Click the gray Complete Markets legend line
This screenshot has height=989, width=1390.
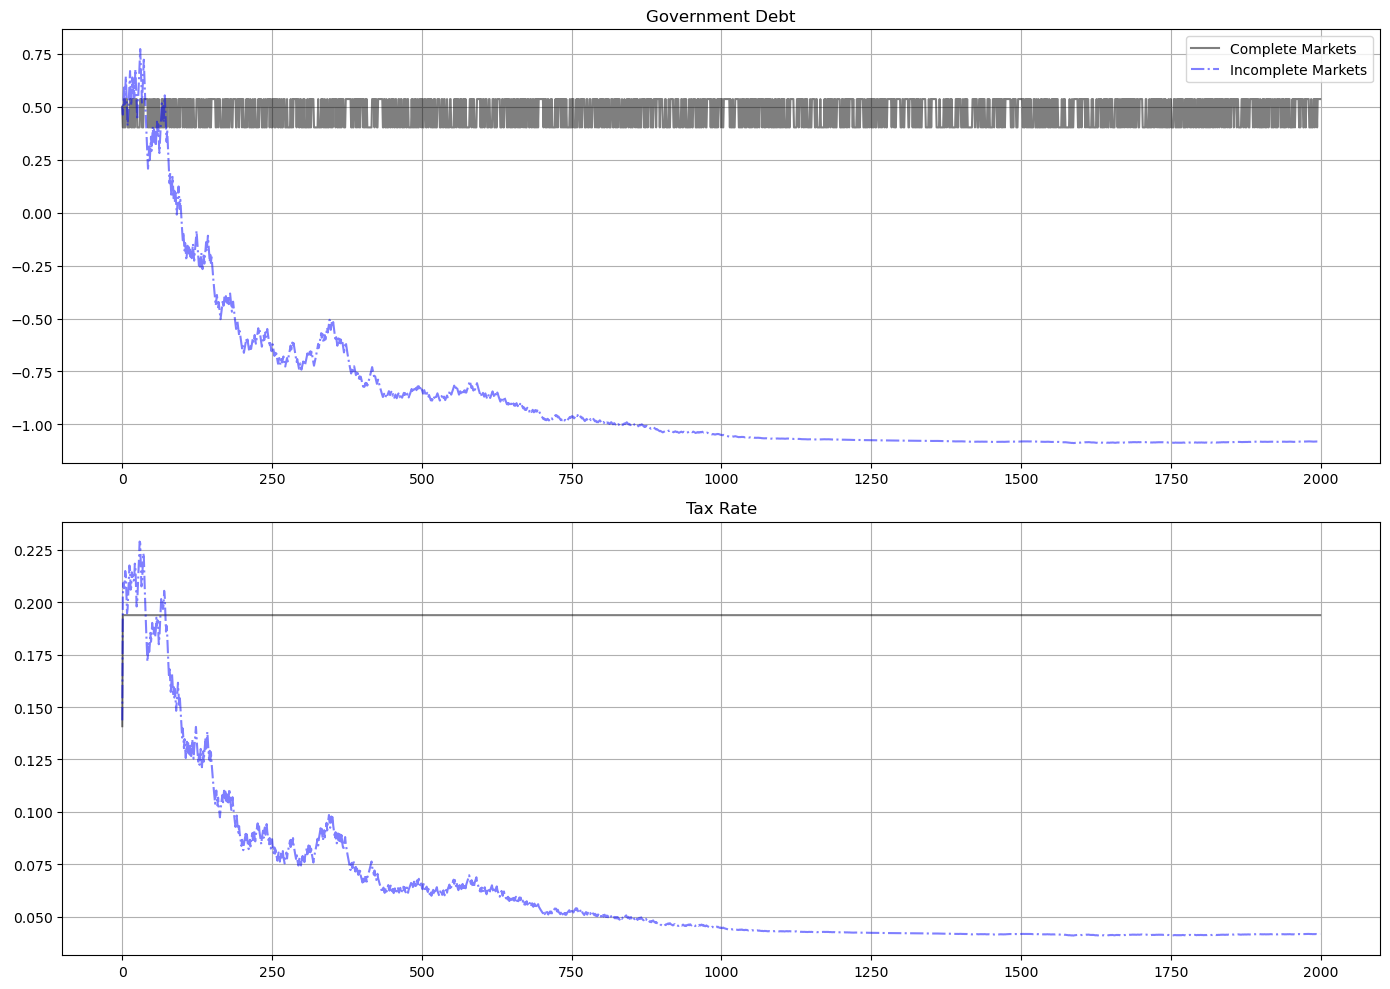[1206, 49]
